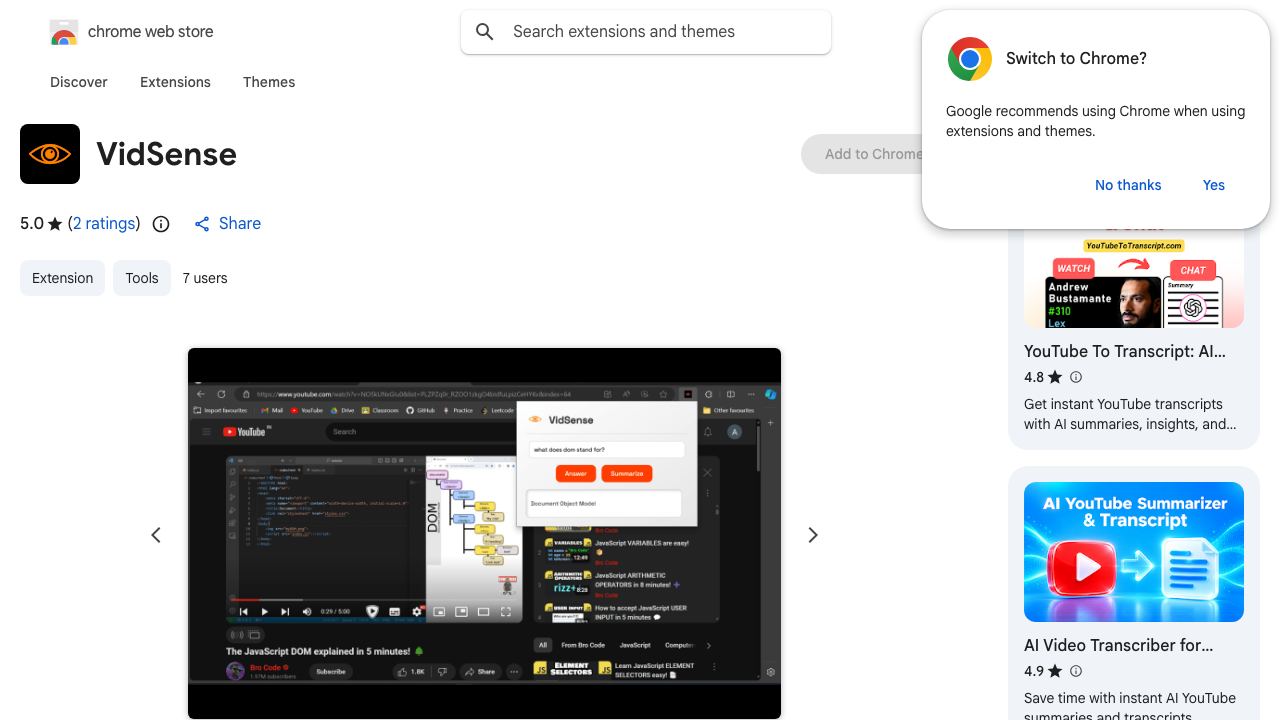Click the Google recommends using Chrome message

tap(1096, 121)
